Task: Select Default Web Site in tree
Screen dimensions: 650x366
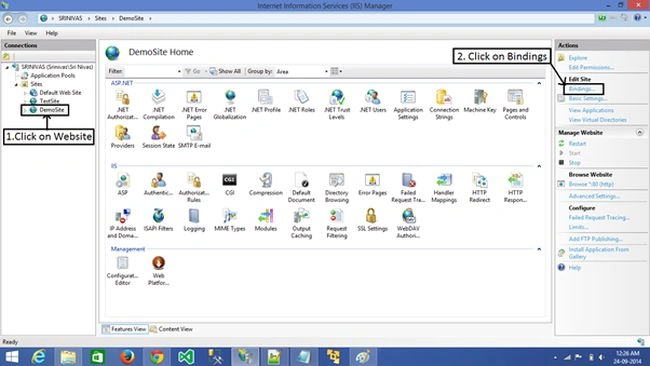Action: coord(60,92)
